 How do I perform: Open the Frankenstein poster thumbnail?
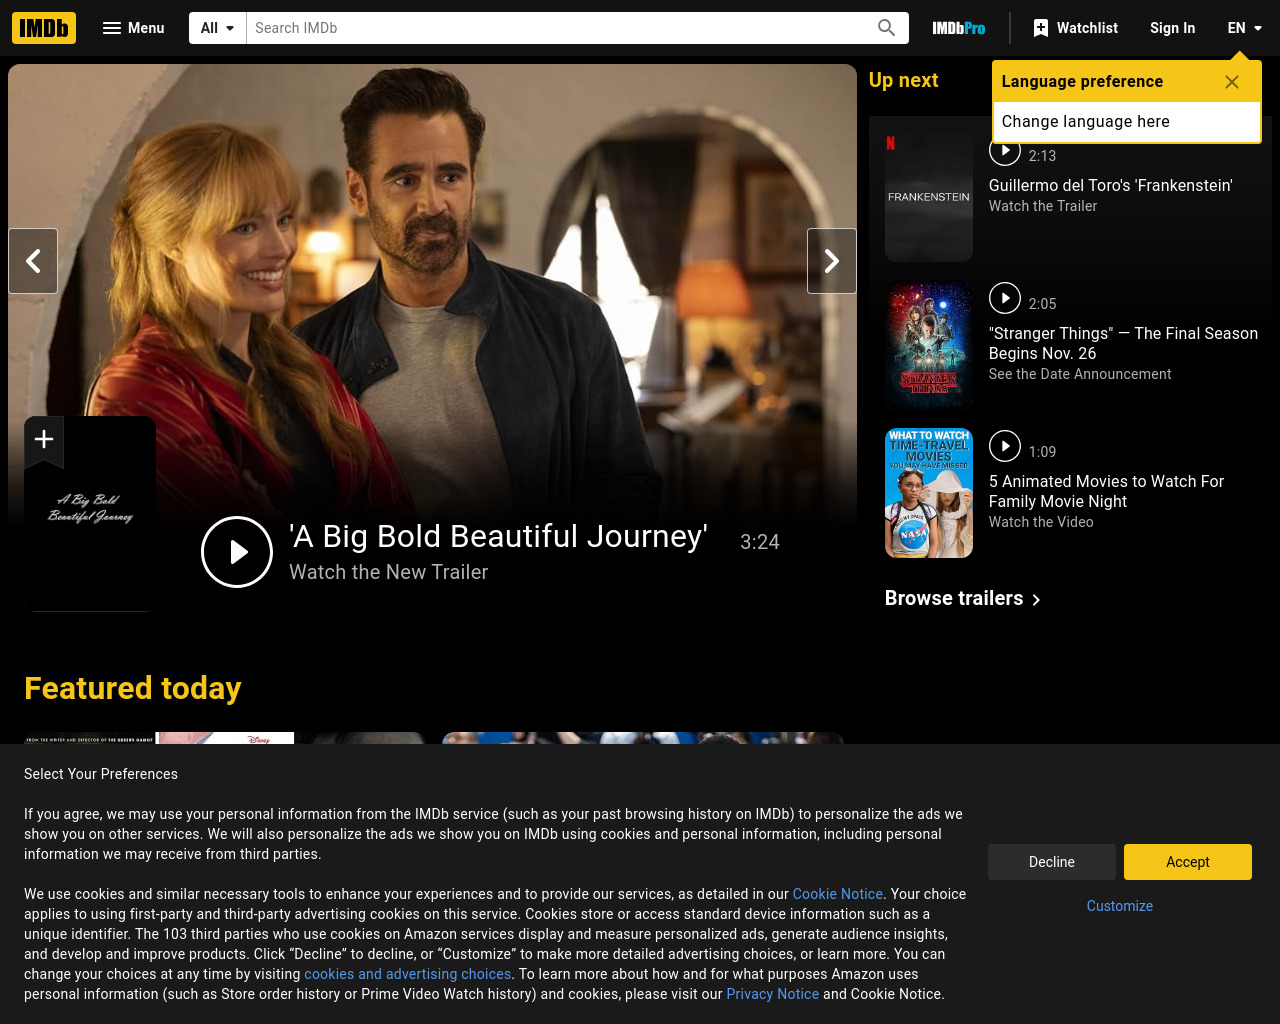pos(929,197)
